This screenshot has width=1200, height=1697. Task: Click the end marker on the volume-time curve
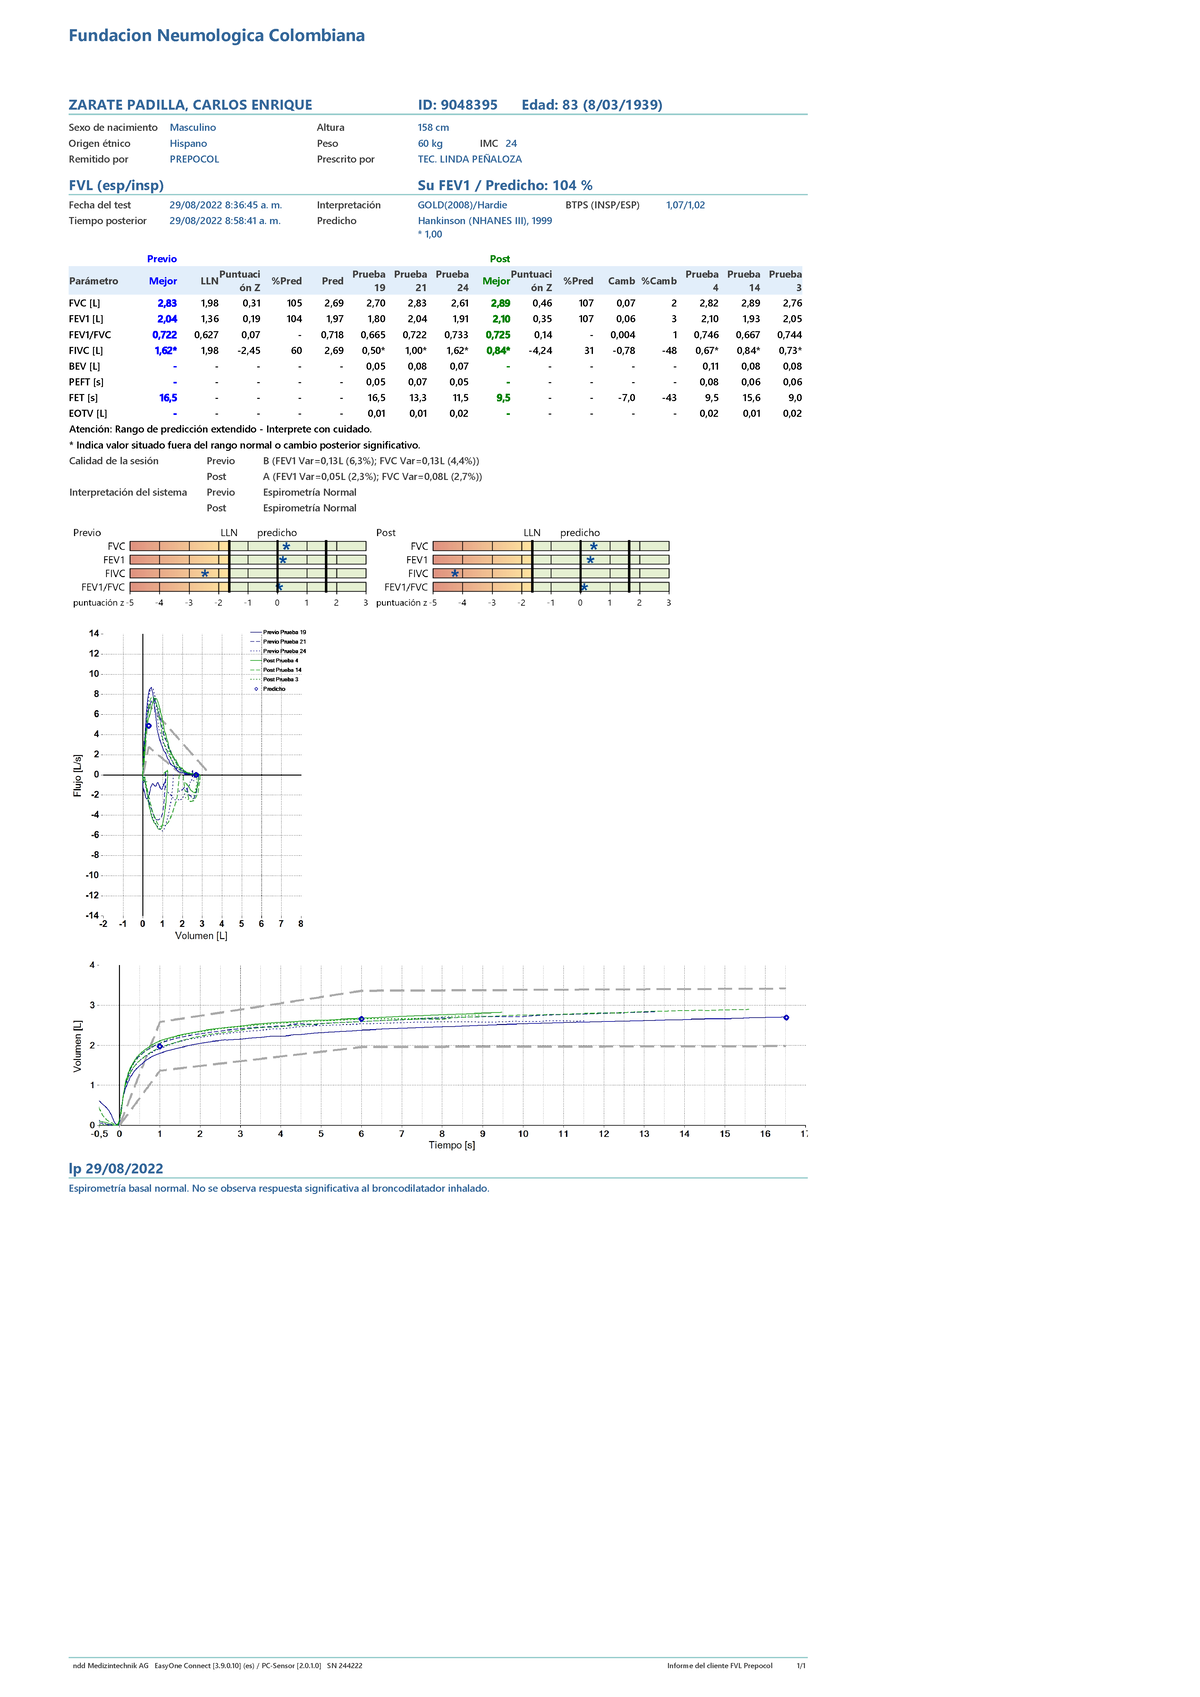coord(786,1018)
